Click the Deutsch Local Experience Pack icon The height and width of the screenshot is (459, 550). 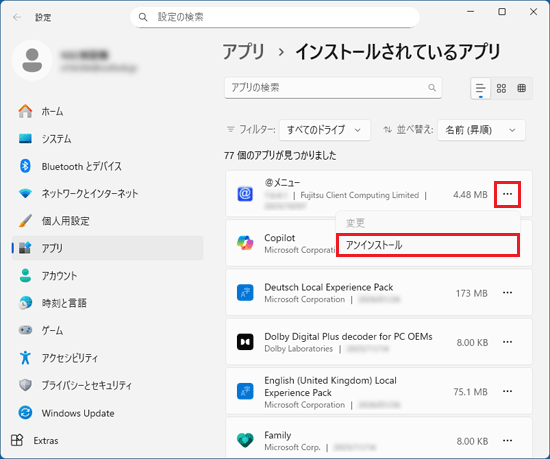[x=245, y=293]
